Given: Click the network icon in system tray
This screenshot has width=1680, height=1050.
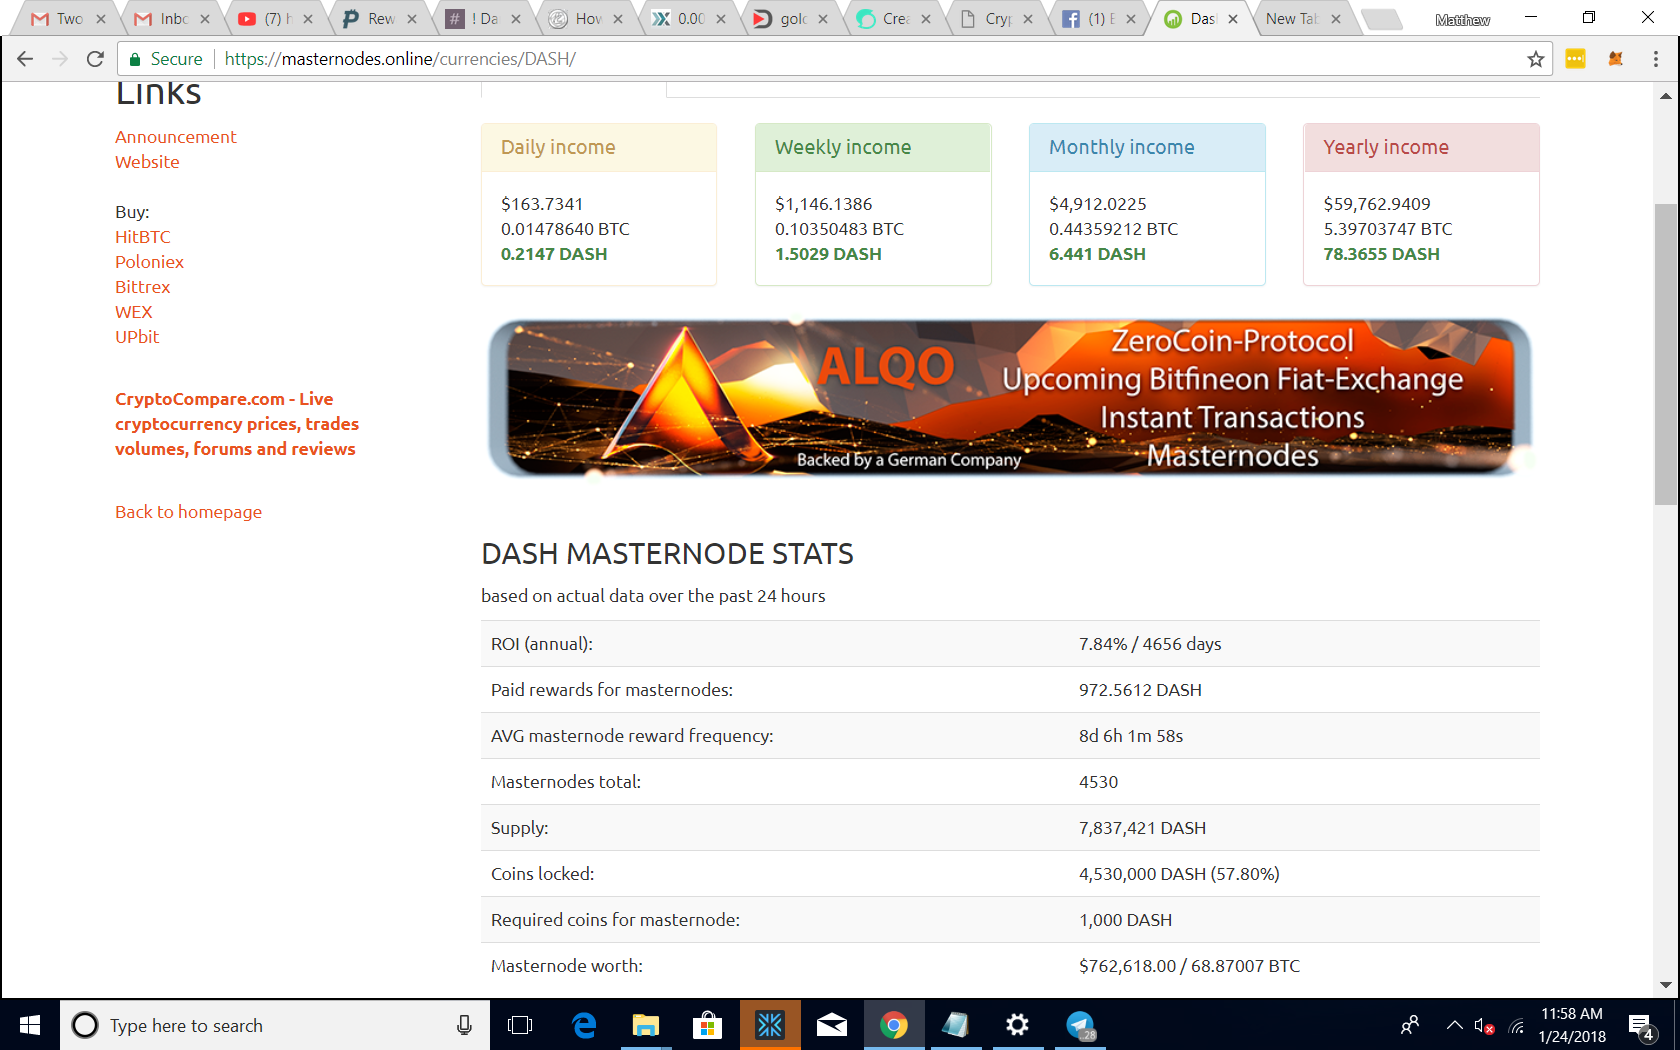Looking at the screenshot, I should (x=1517, y=1025).
